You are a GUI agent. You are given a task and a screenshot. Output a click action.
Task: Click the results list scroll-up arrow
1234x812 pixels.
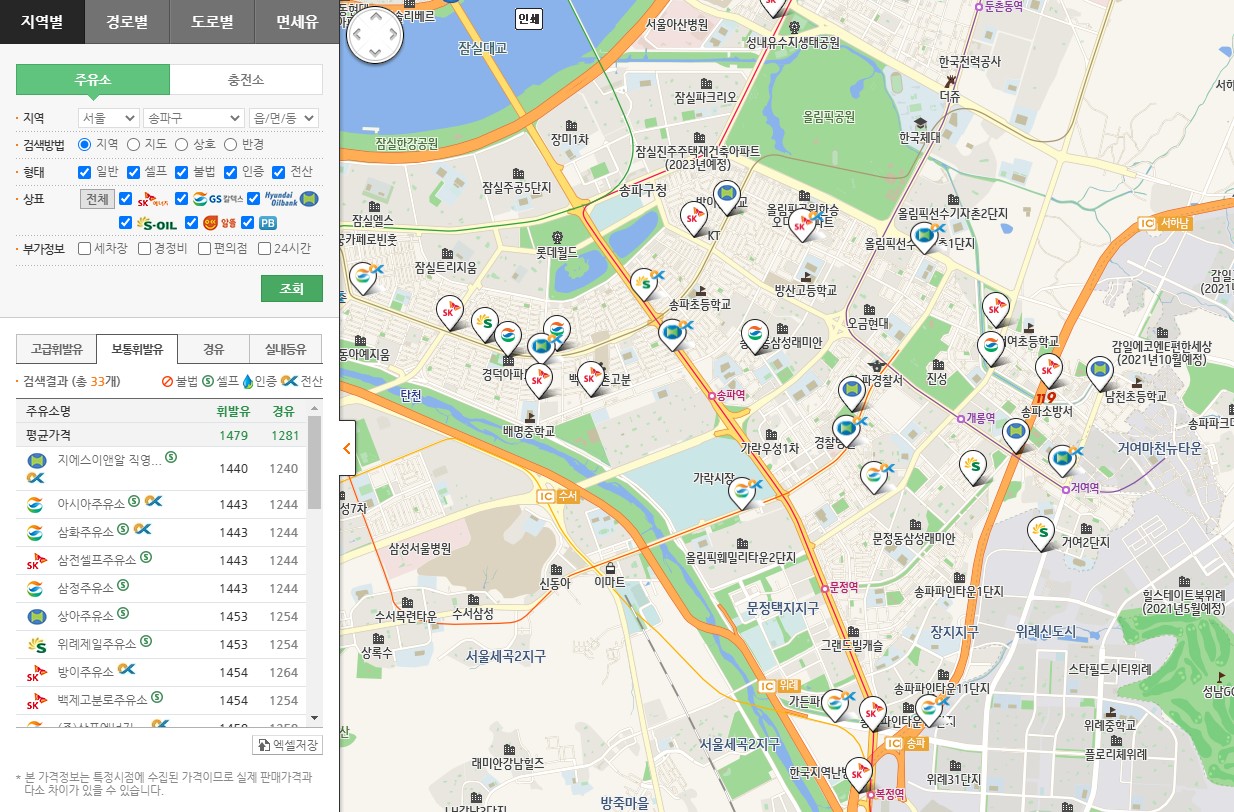pyautogui.click(x=315, y=408)
